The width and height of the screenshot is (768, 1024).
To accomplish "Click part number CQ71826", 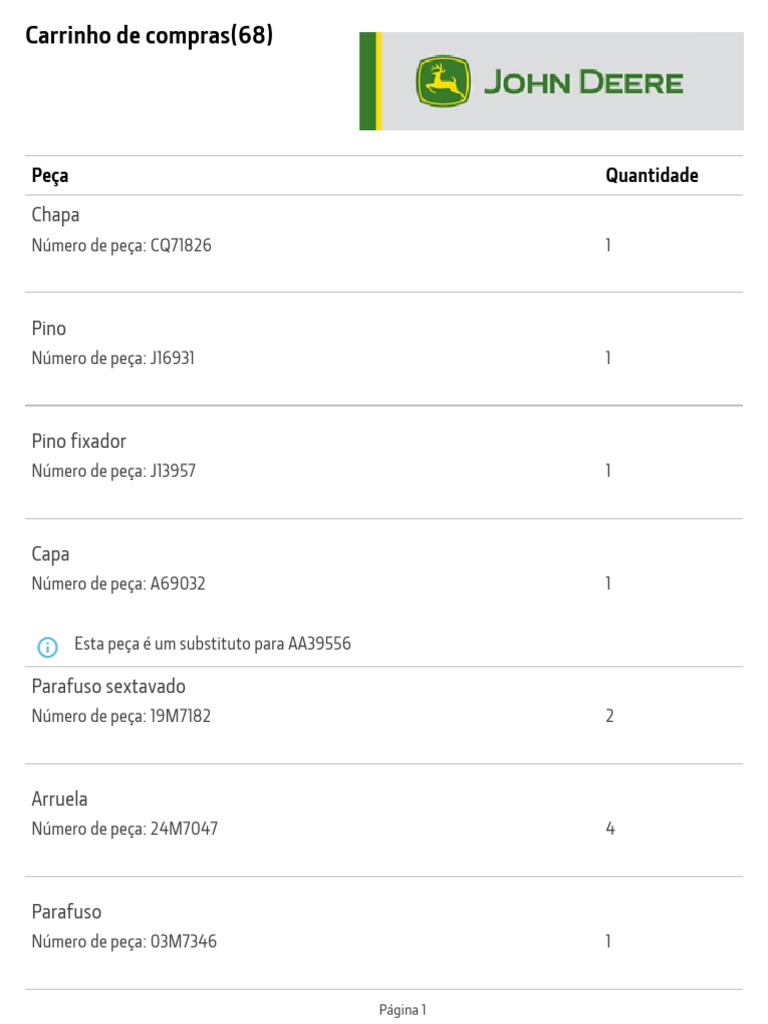I will click(180, 245).
